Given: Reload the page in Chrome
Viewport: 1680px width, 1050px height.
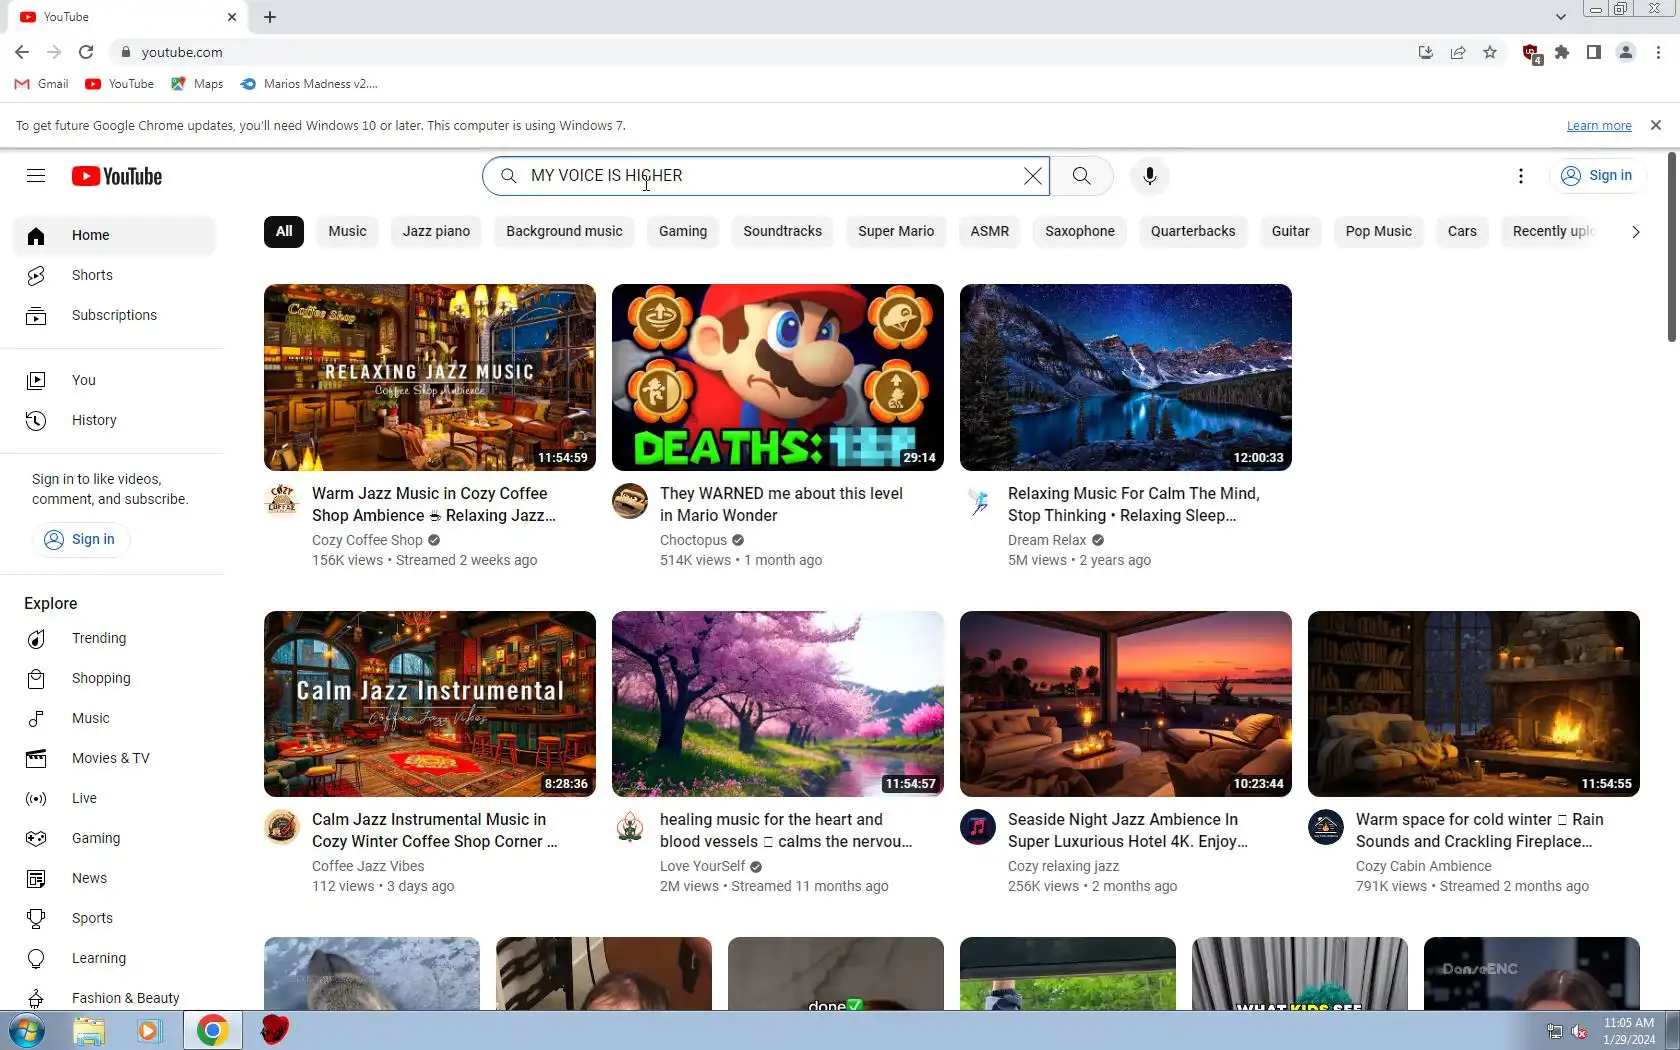Looking at the screenshot, I should [86, 52].
